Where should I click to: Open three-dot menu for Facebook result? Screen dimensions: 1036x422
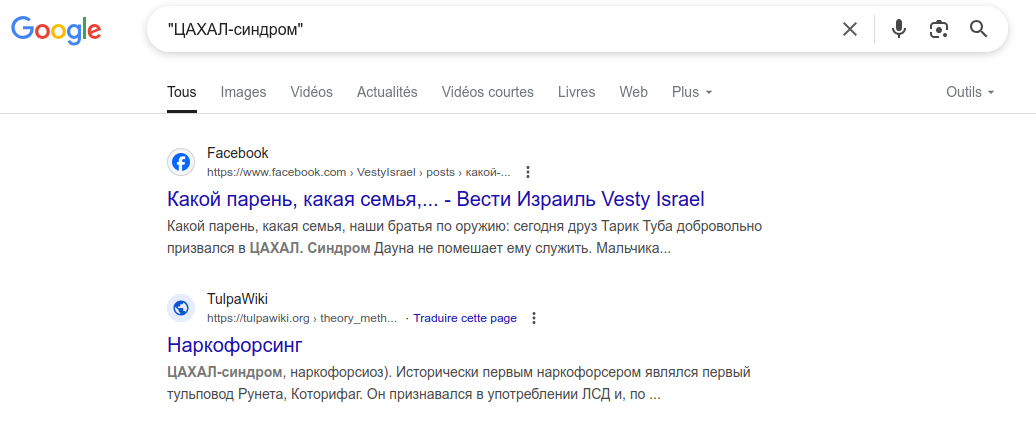[x=528, y=172]
